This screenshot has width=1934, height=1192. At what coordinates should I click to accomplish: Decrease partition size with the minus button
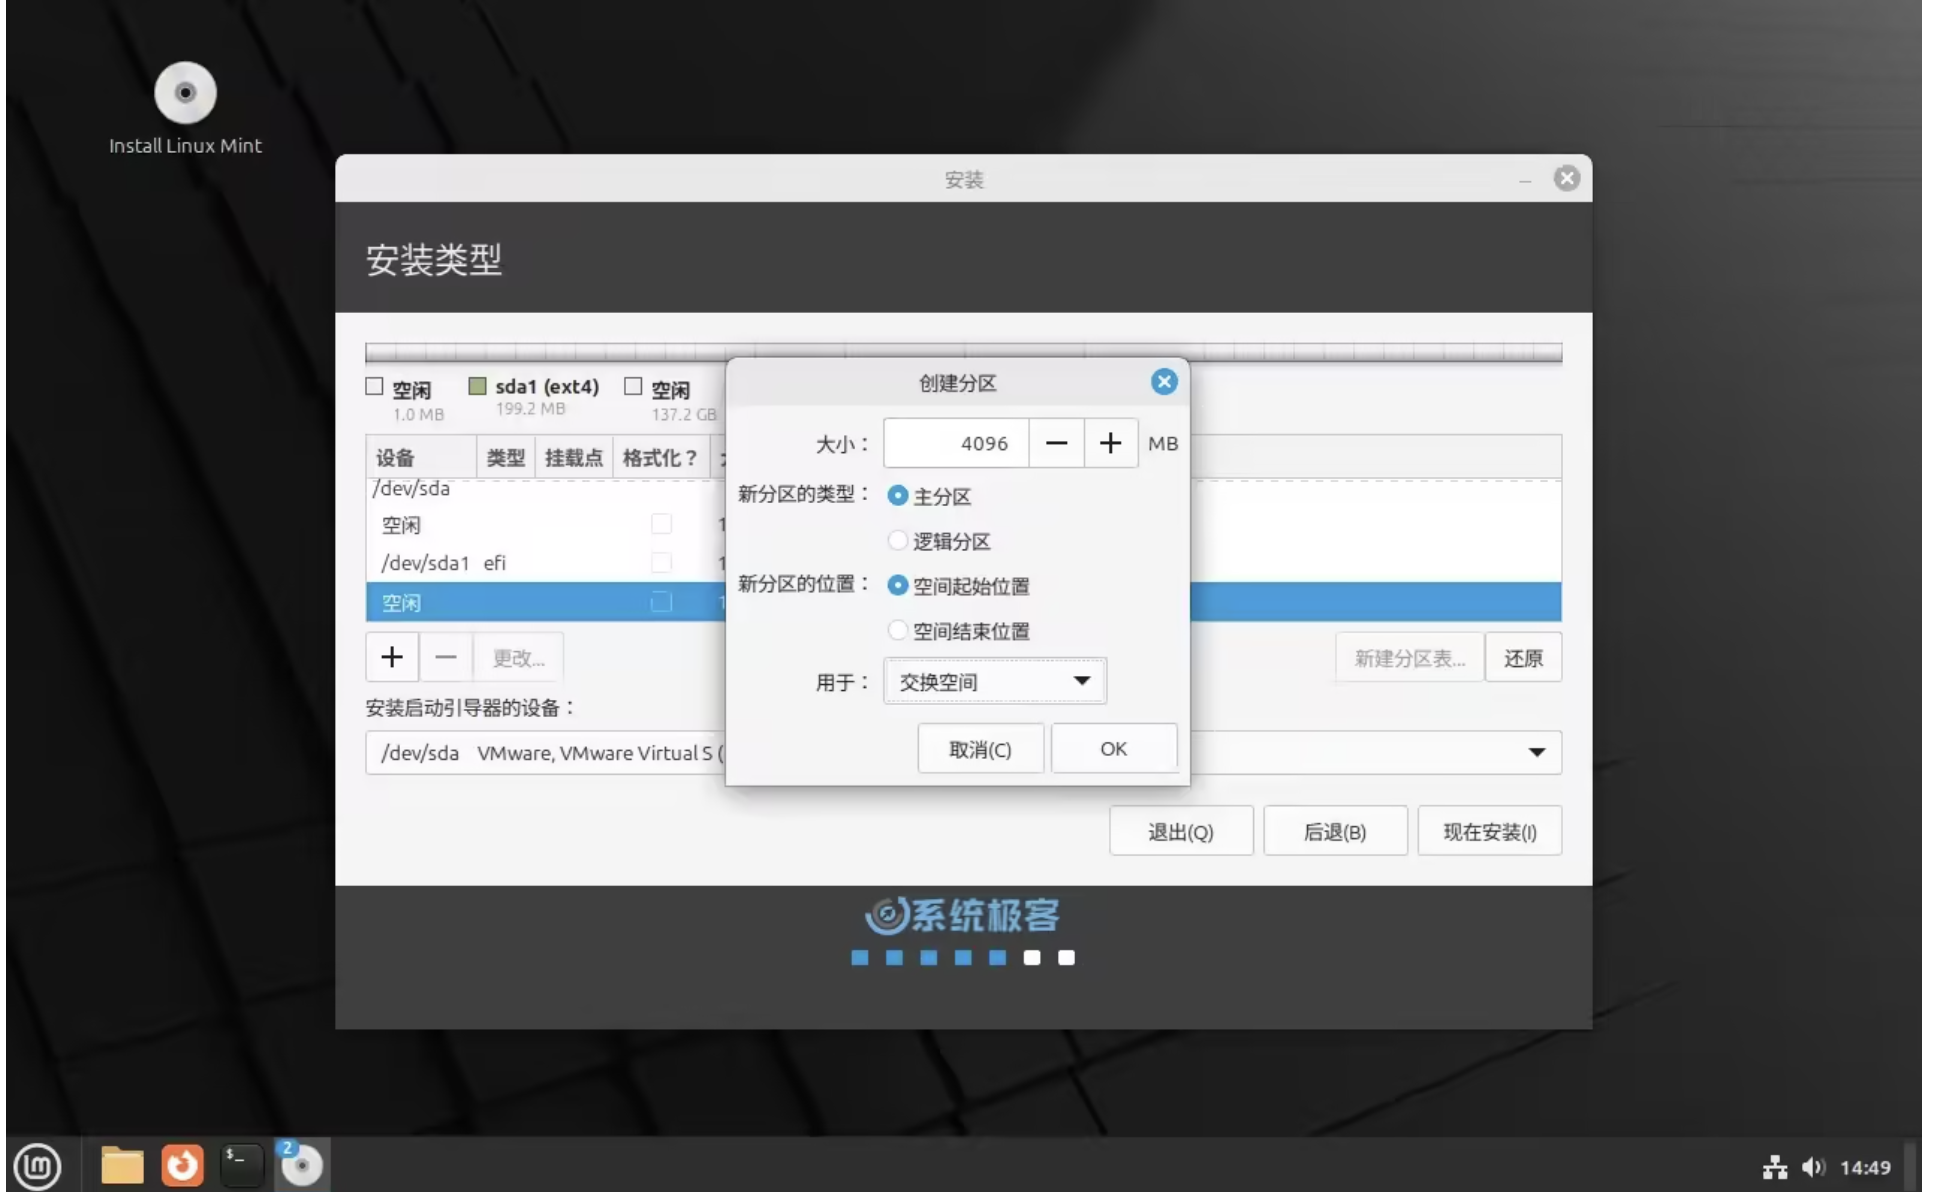pyautogui.click(x=1056, y=443)
